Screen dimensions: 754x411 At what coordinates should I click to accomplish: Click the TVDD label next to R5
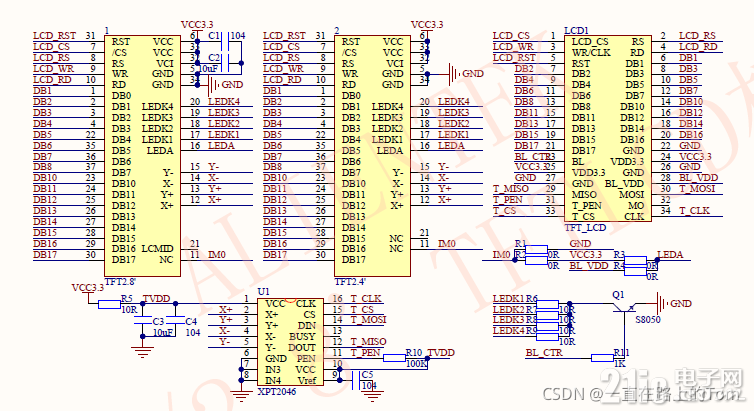pyautogui.click(x=156, y=299)
